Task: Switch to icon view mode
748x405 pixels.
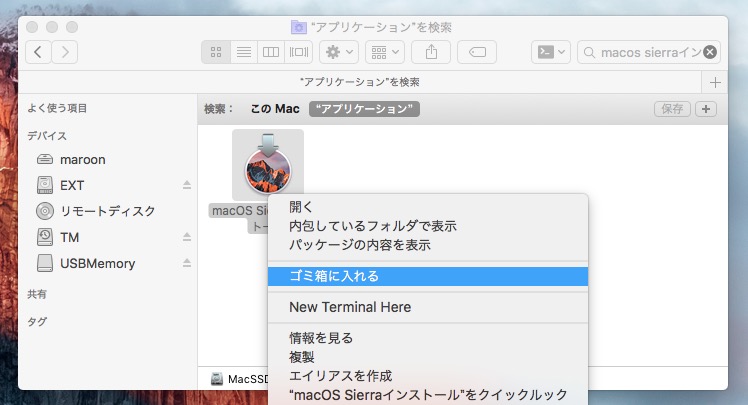Action: 216,51
